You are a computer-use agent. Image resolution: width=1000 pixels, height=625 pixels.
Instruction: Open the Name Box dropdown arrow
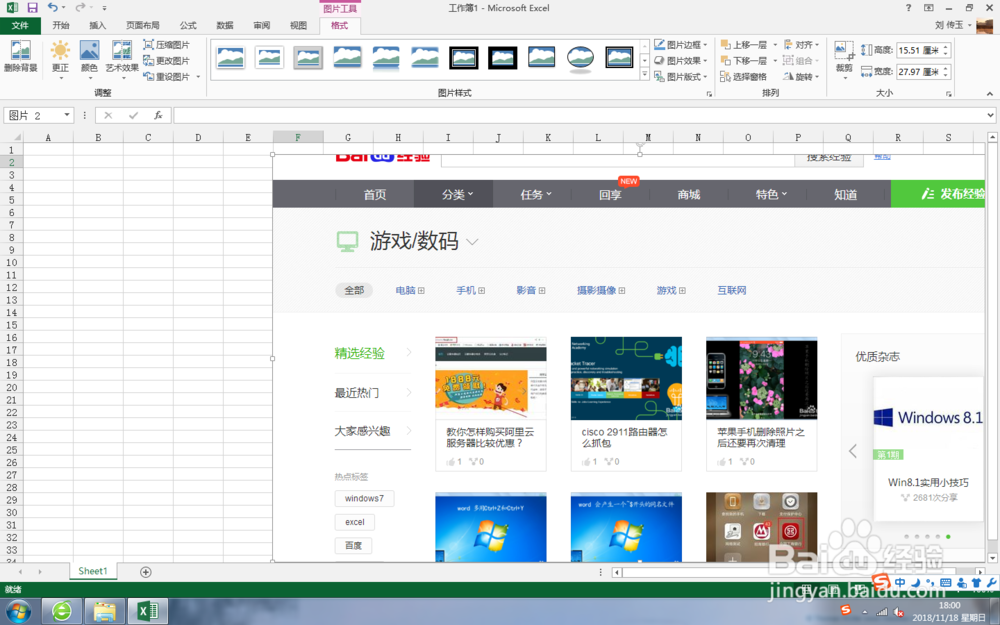coord(67,115)
